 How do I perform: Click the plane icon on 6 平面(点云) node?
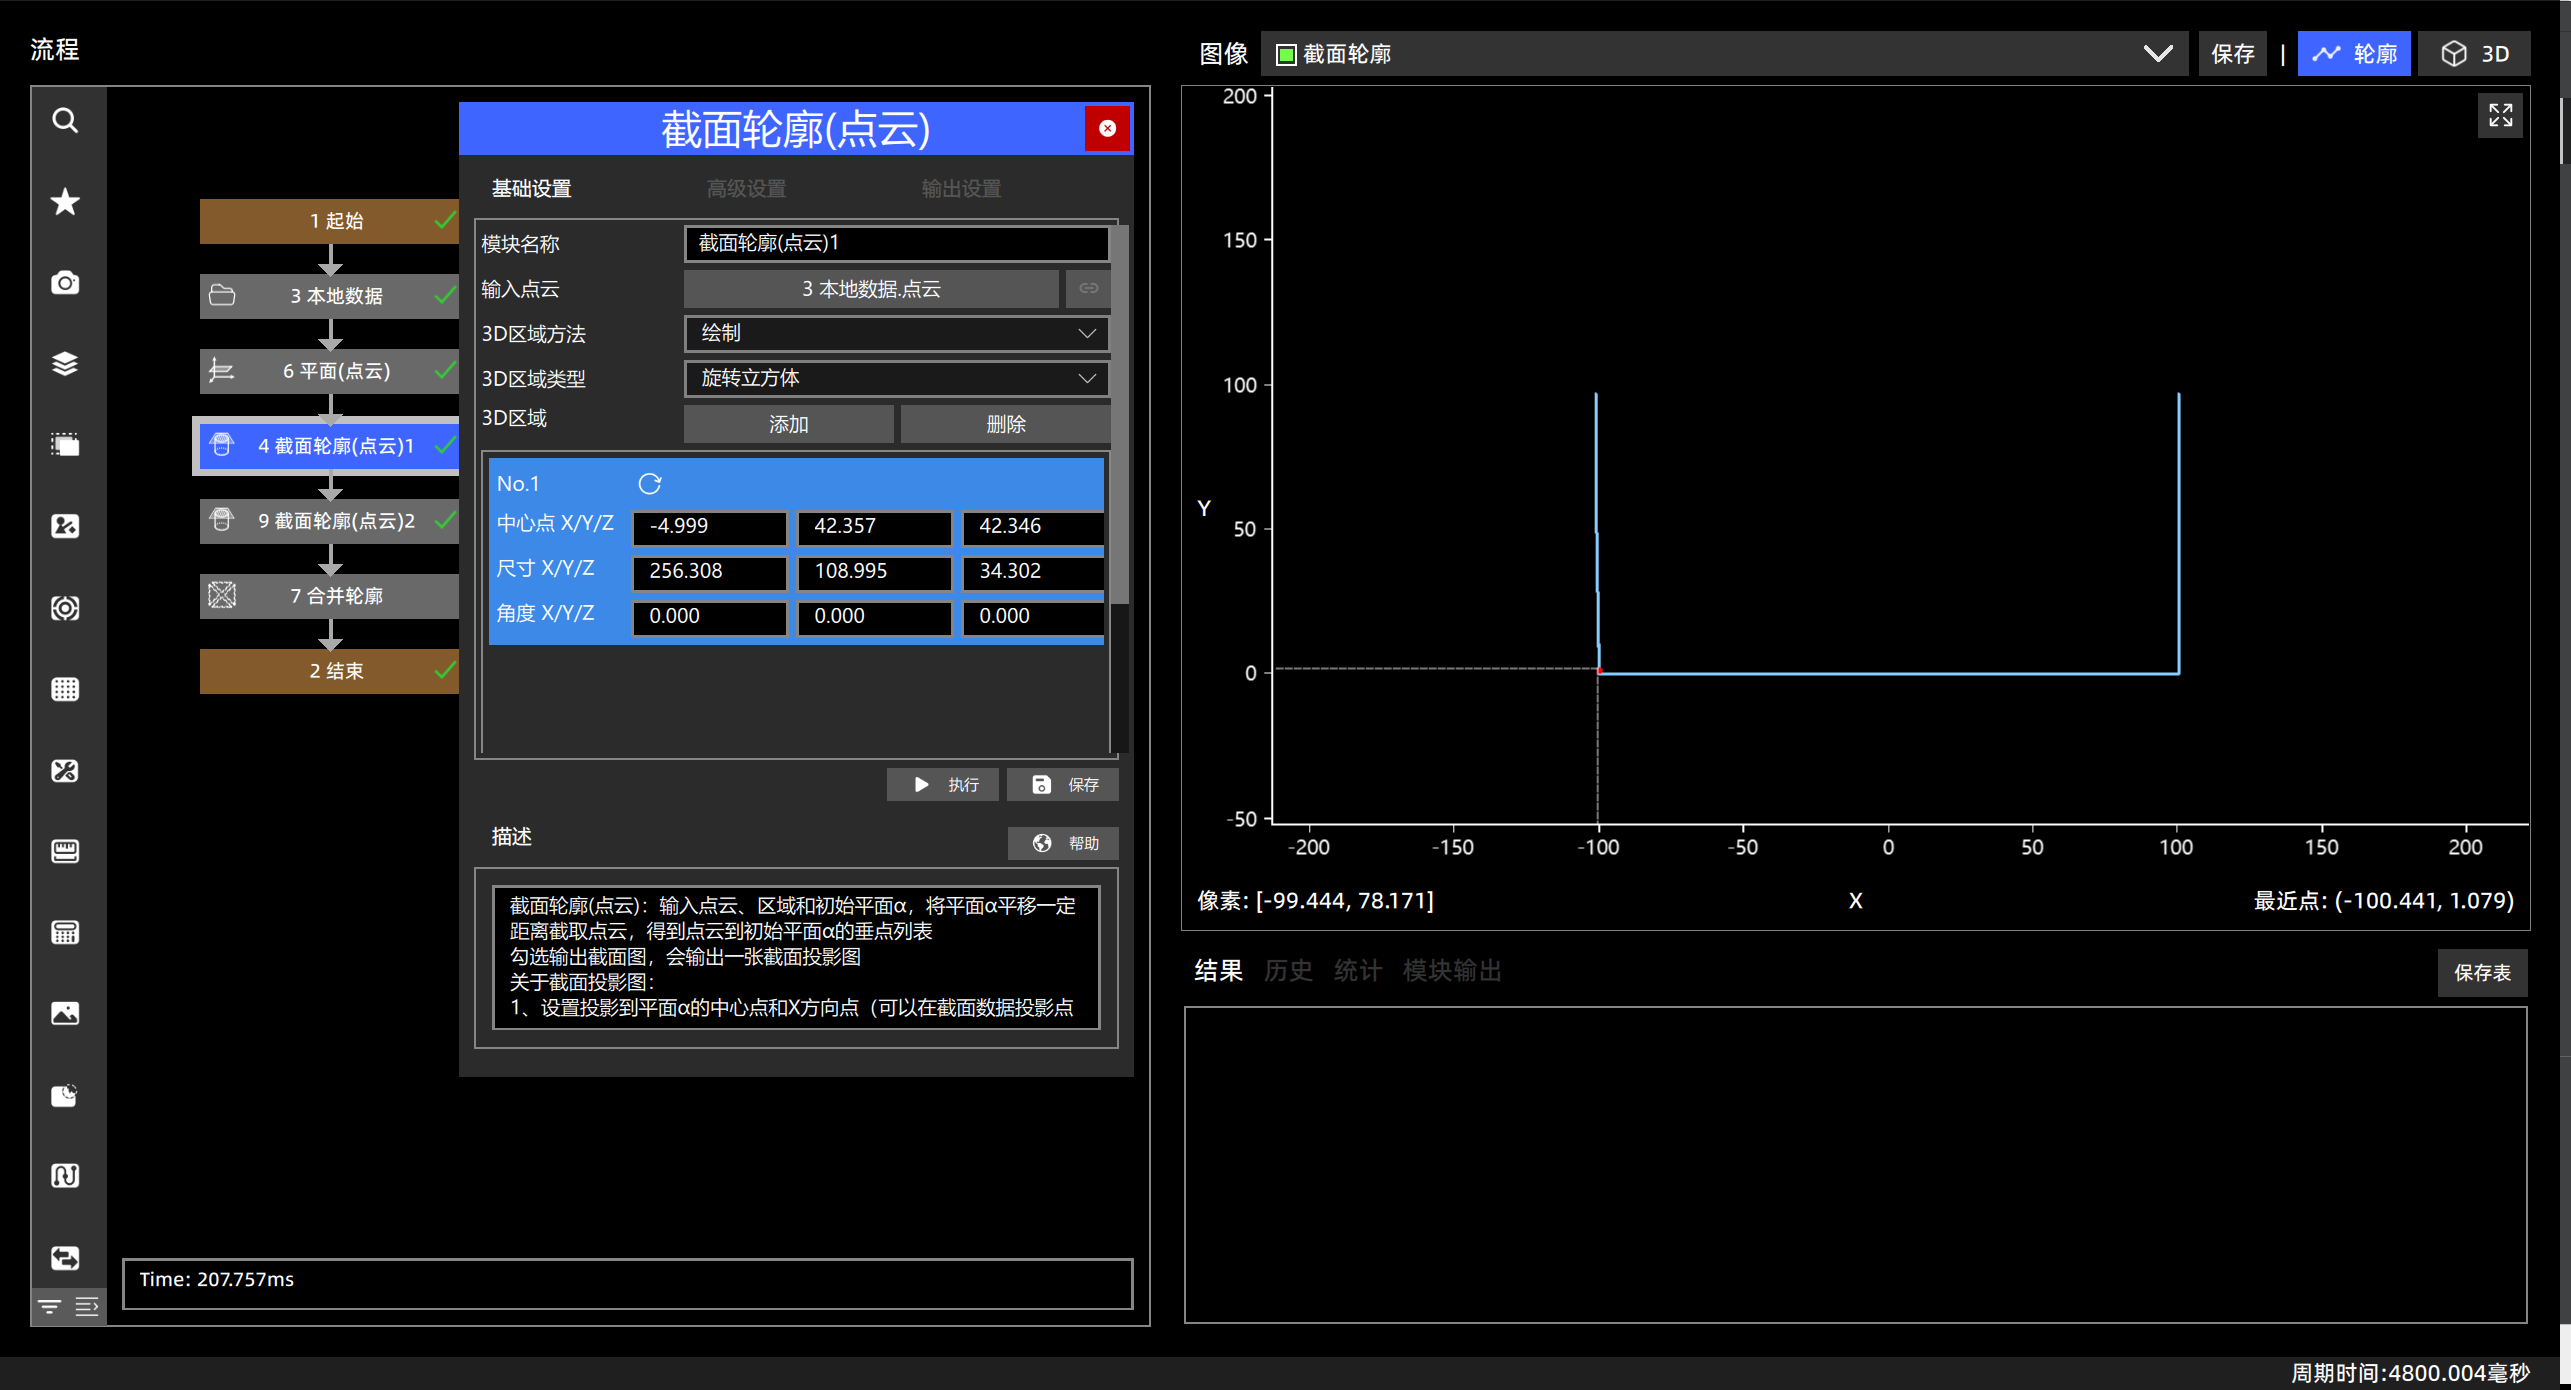click(222, 371)
